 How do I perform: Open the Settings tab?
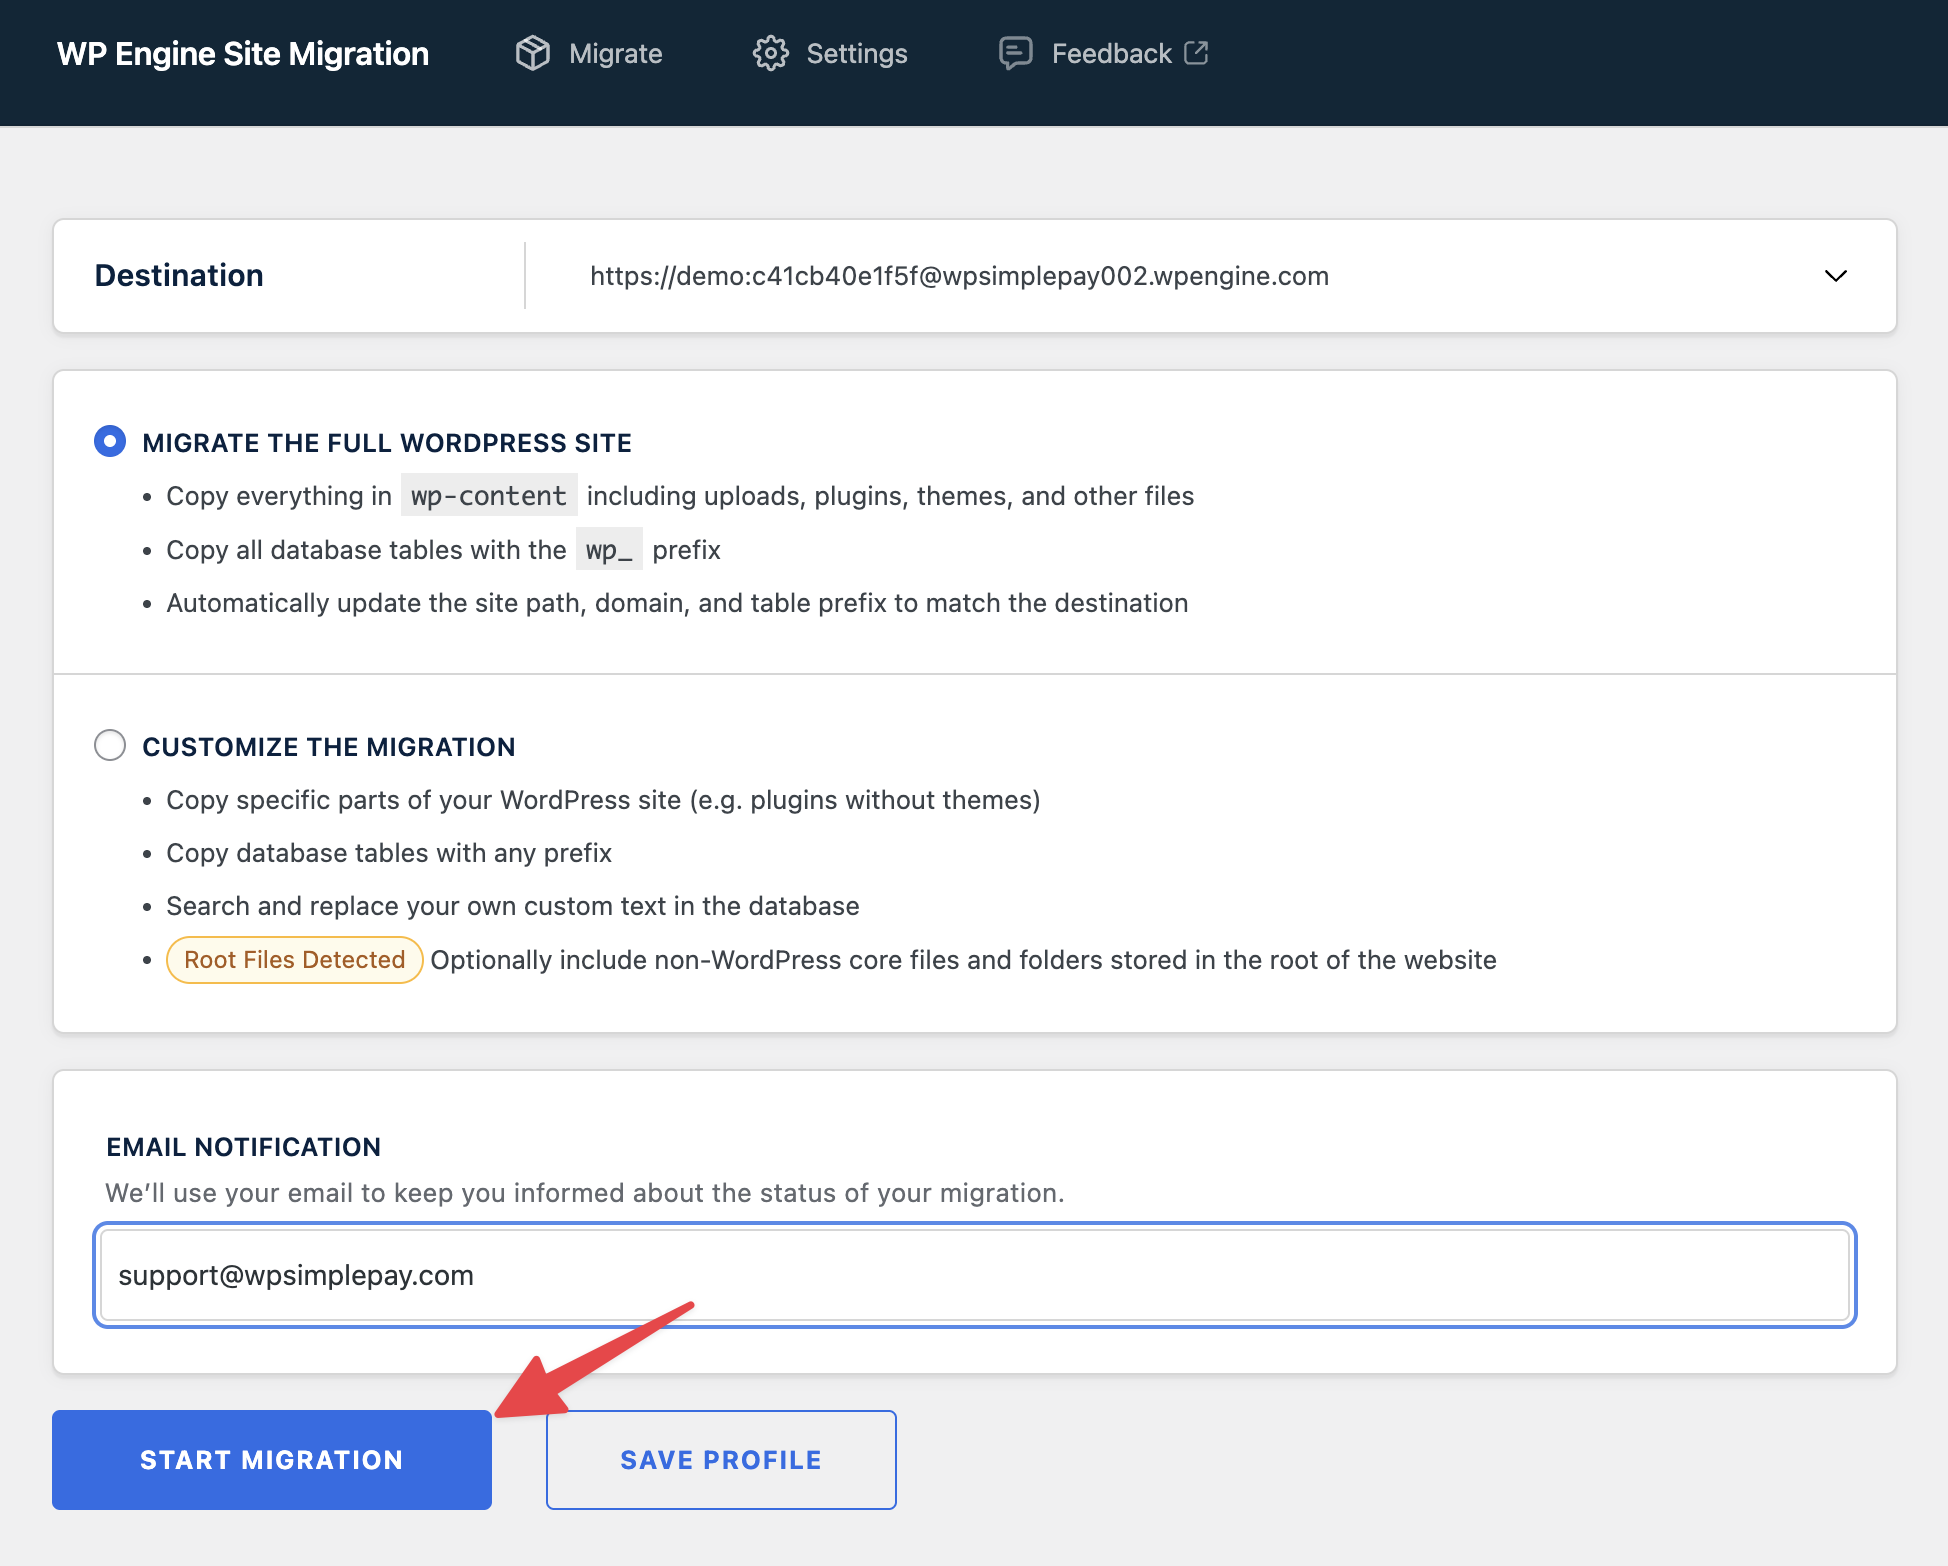856,54
